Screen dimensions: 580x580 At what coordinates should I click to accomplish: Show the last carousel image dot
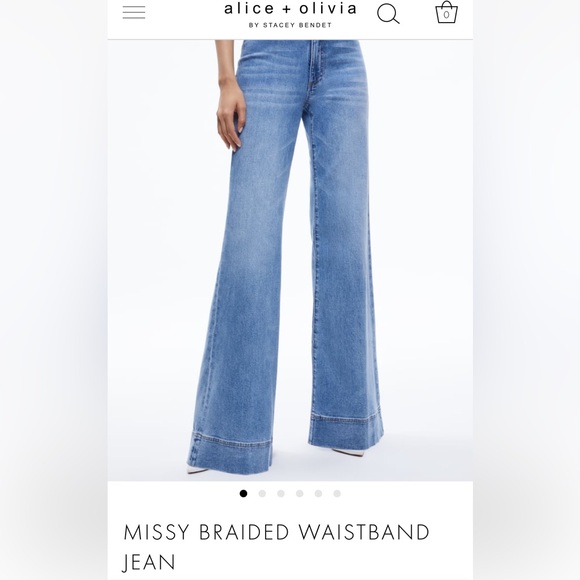[337, 493]
